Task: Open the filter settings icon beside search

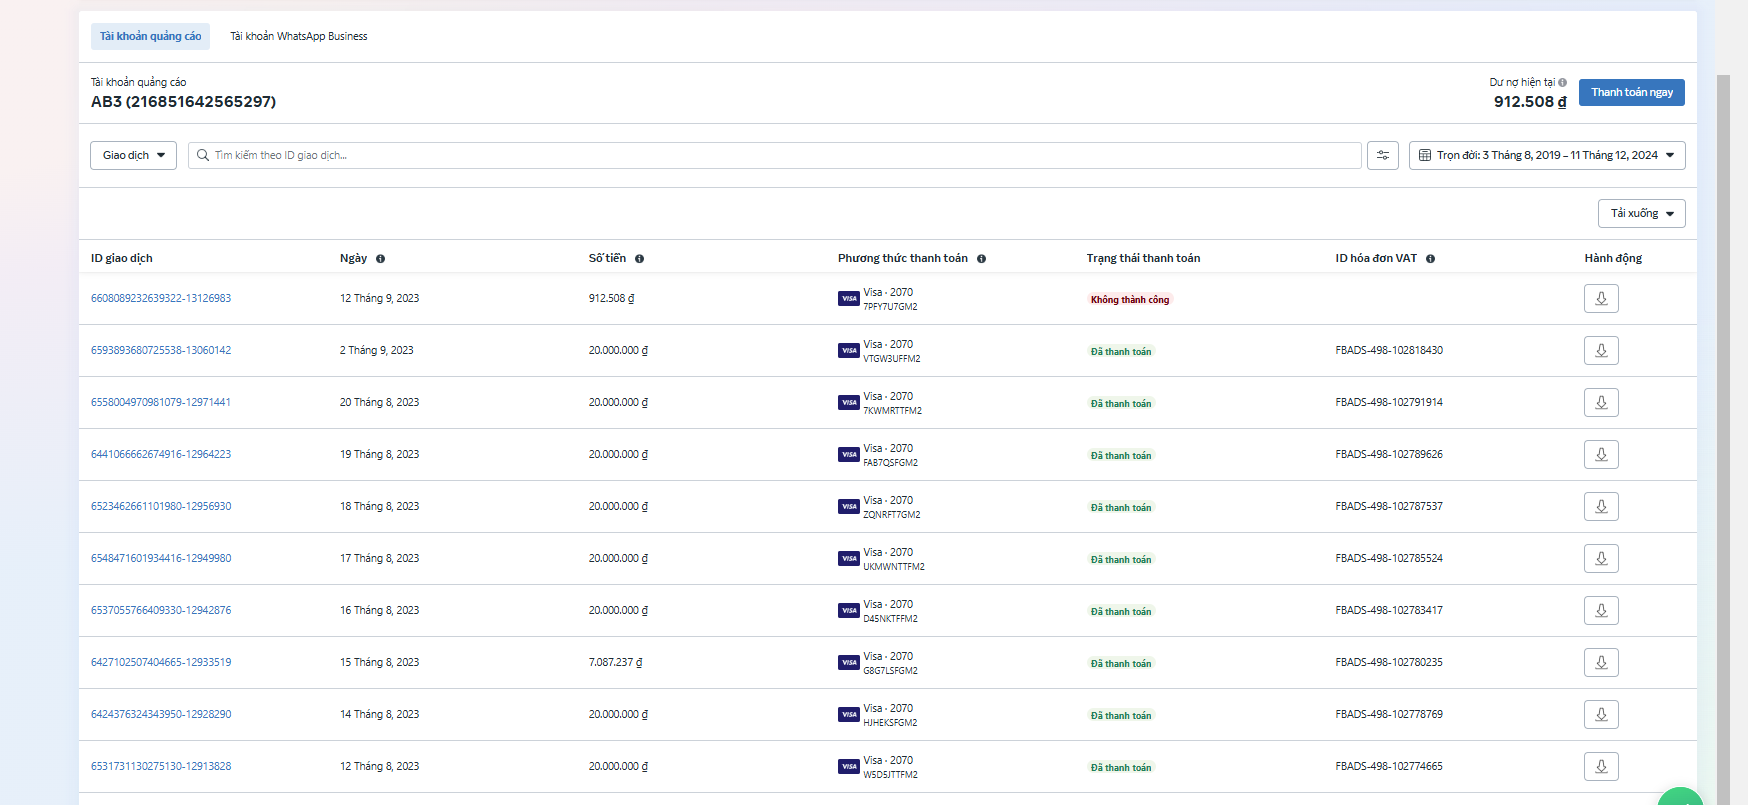Action: 1382,156
